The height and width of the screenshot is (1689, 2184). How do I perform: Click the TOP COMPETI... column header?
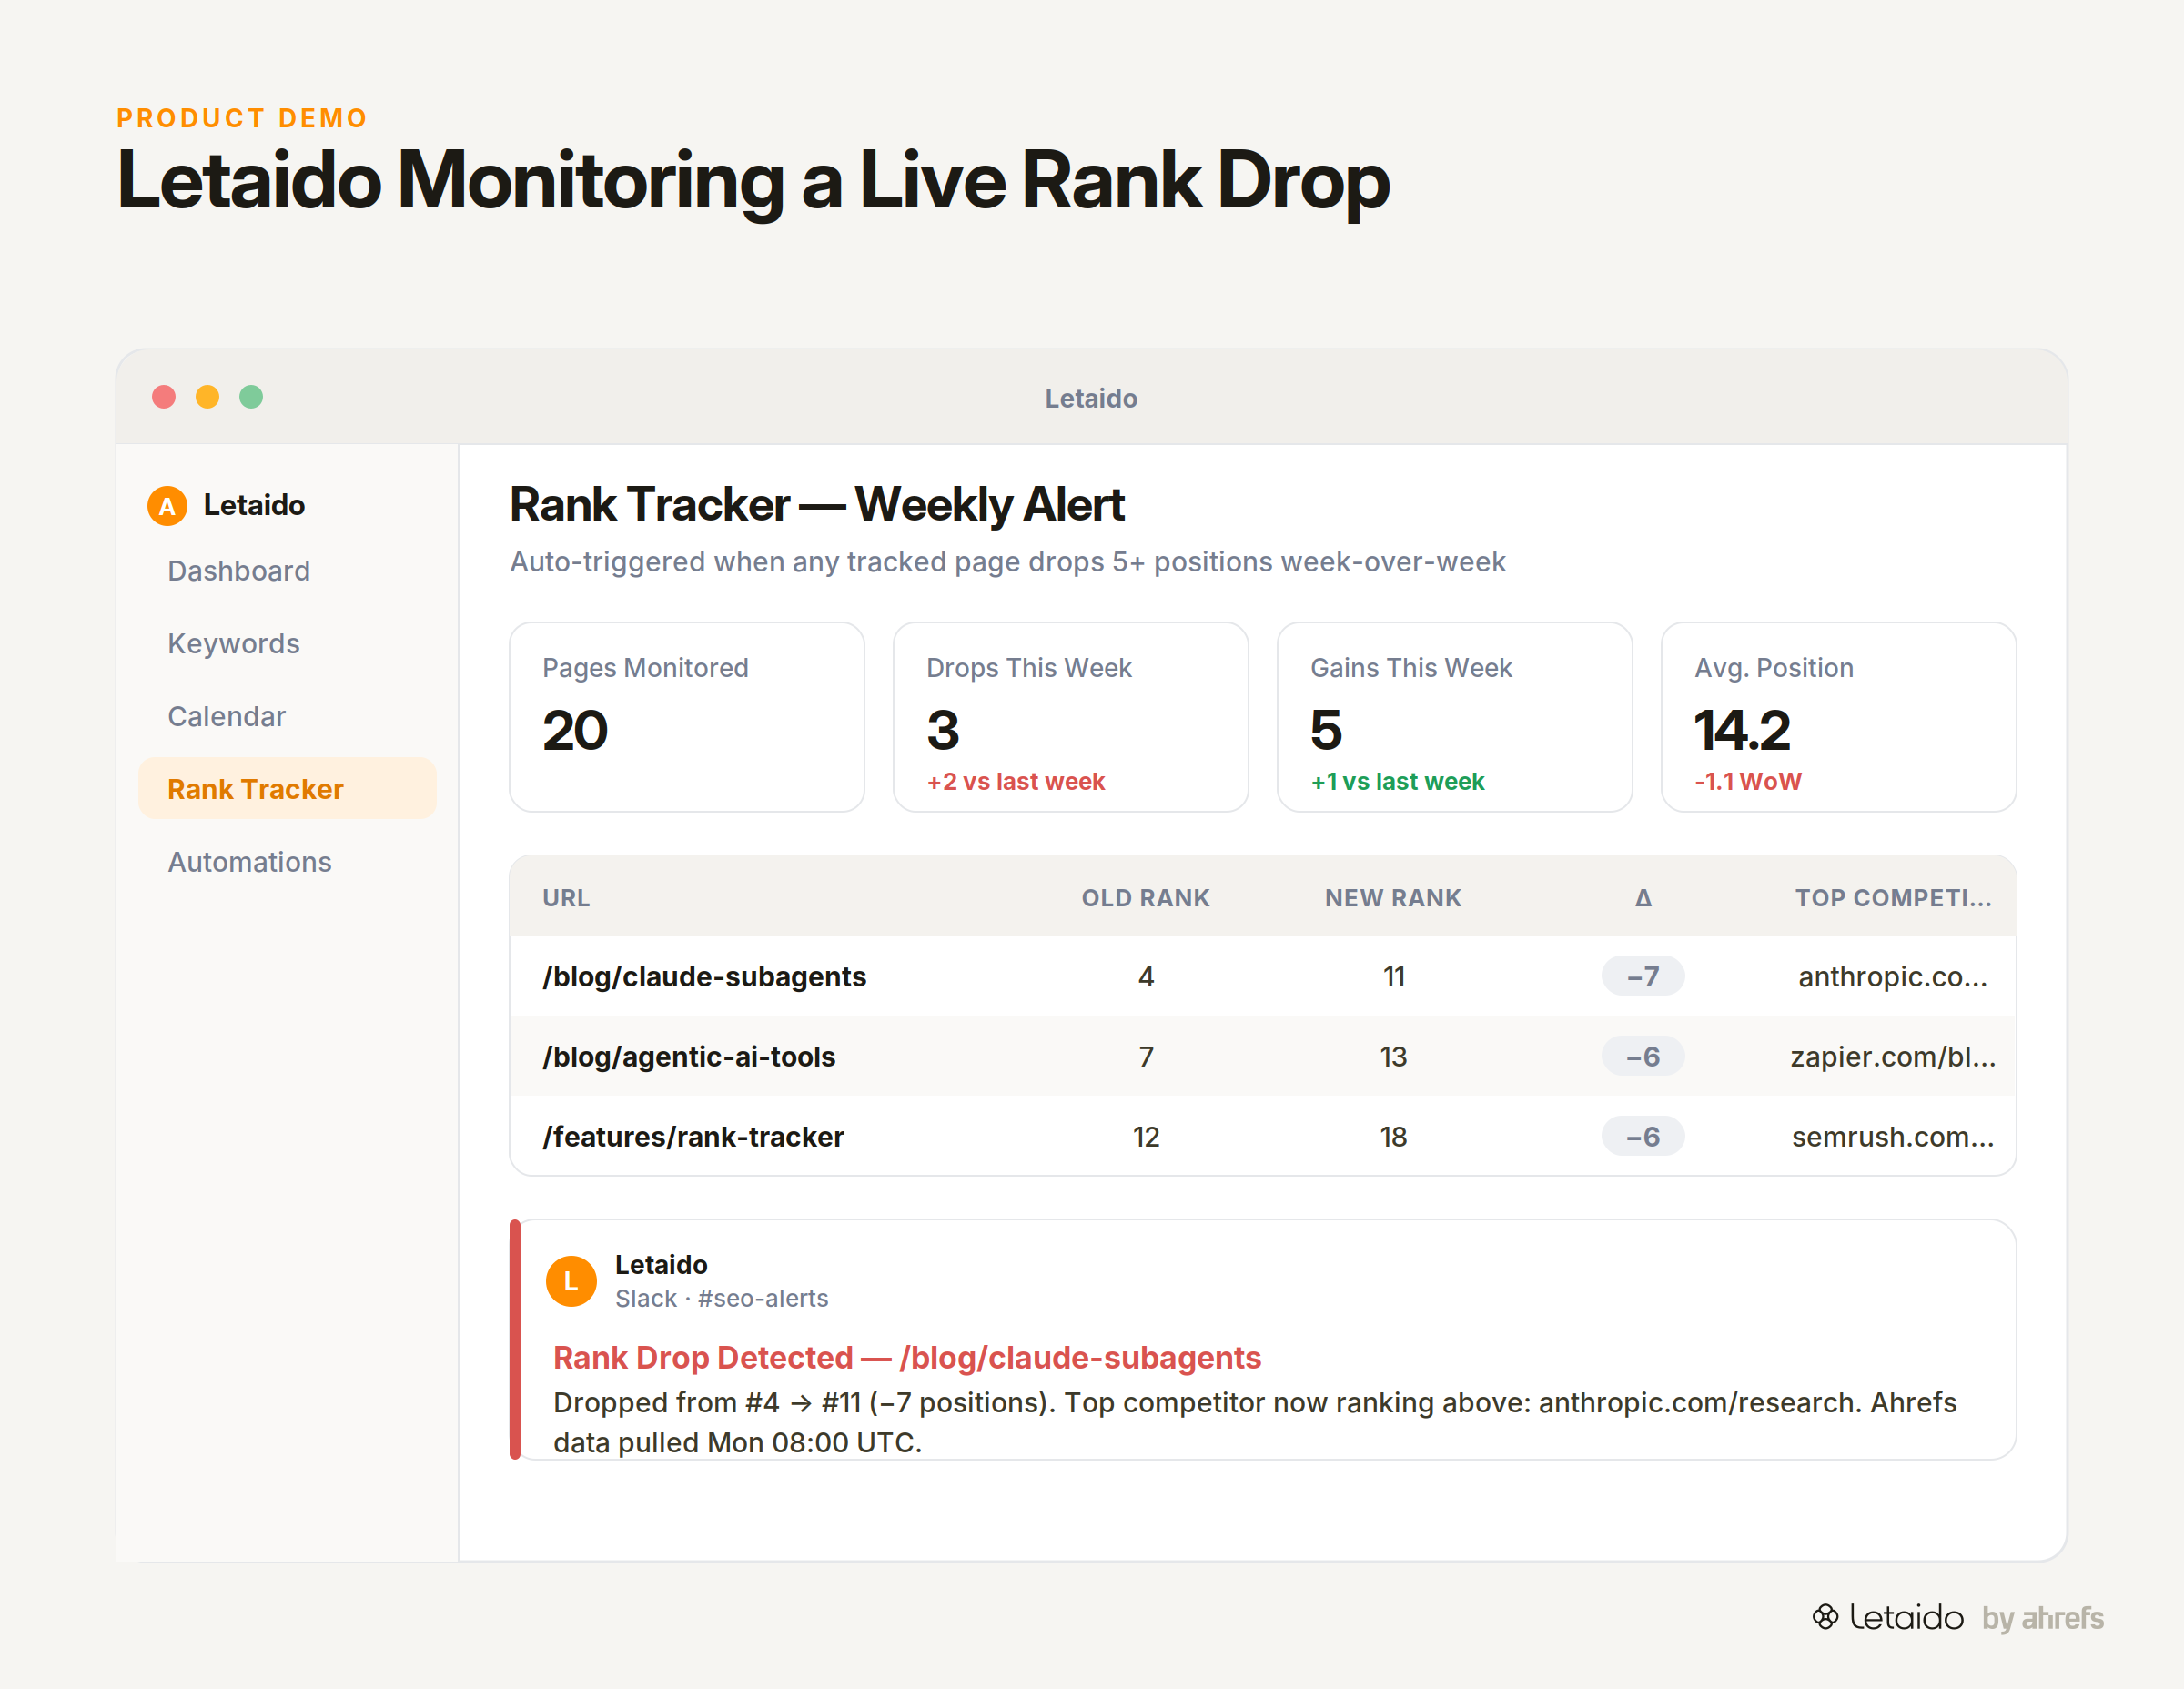(x=1893, y=898)
